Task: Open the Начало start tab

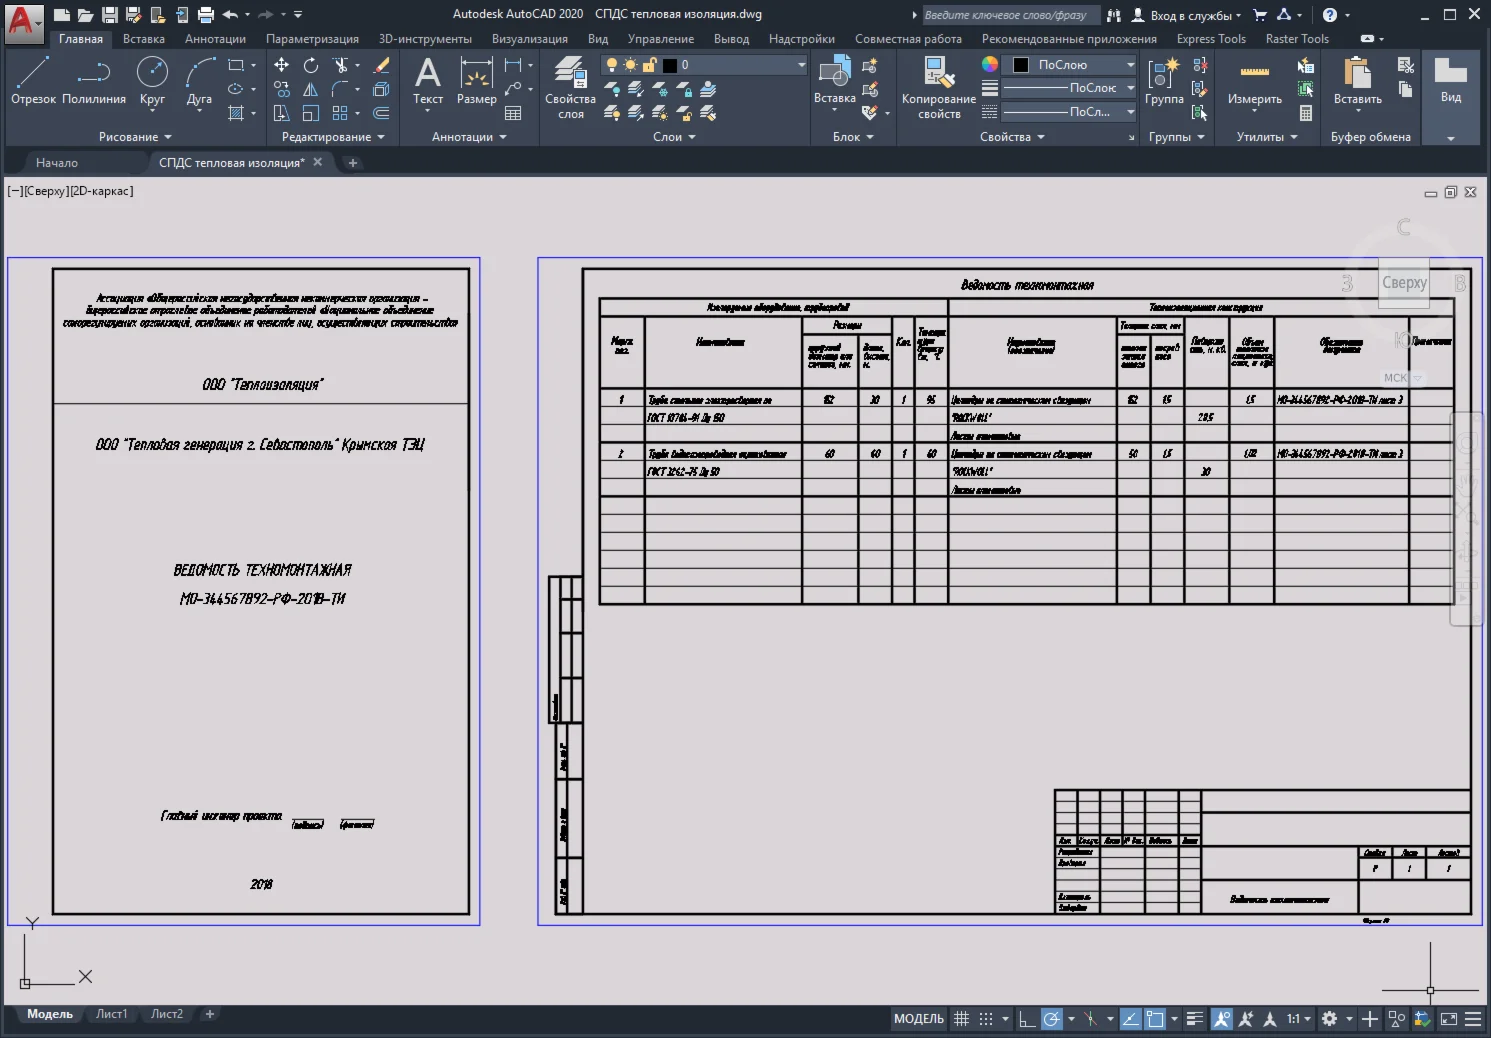Action: [57, 163]
